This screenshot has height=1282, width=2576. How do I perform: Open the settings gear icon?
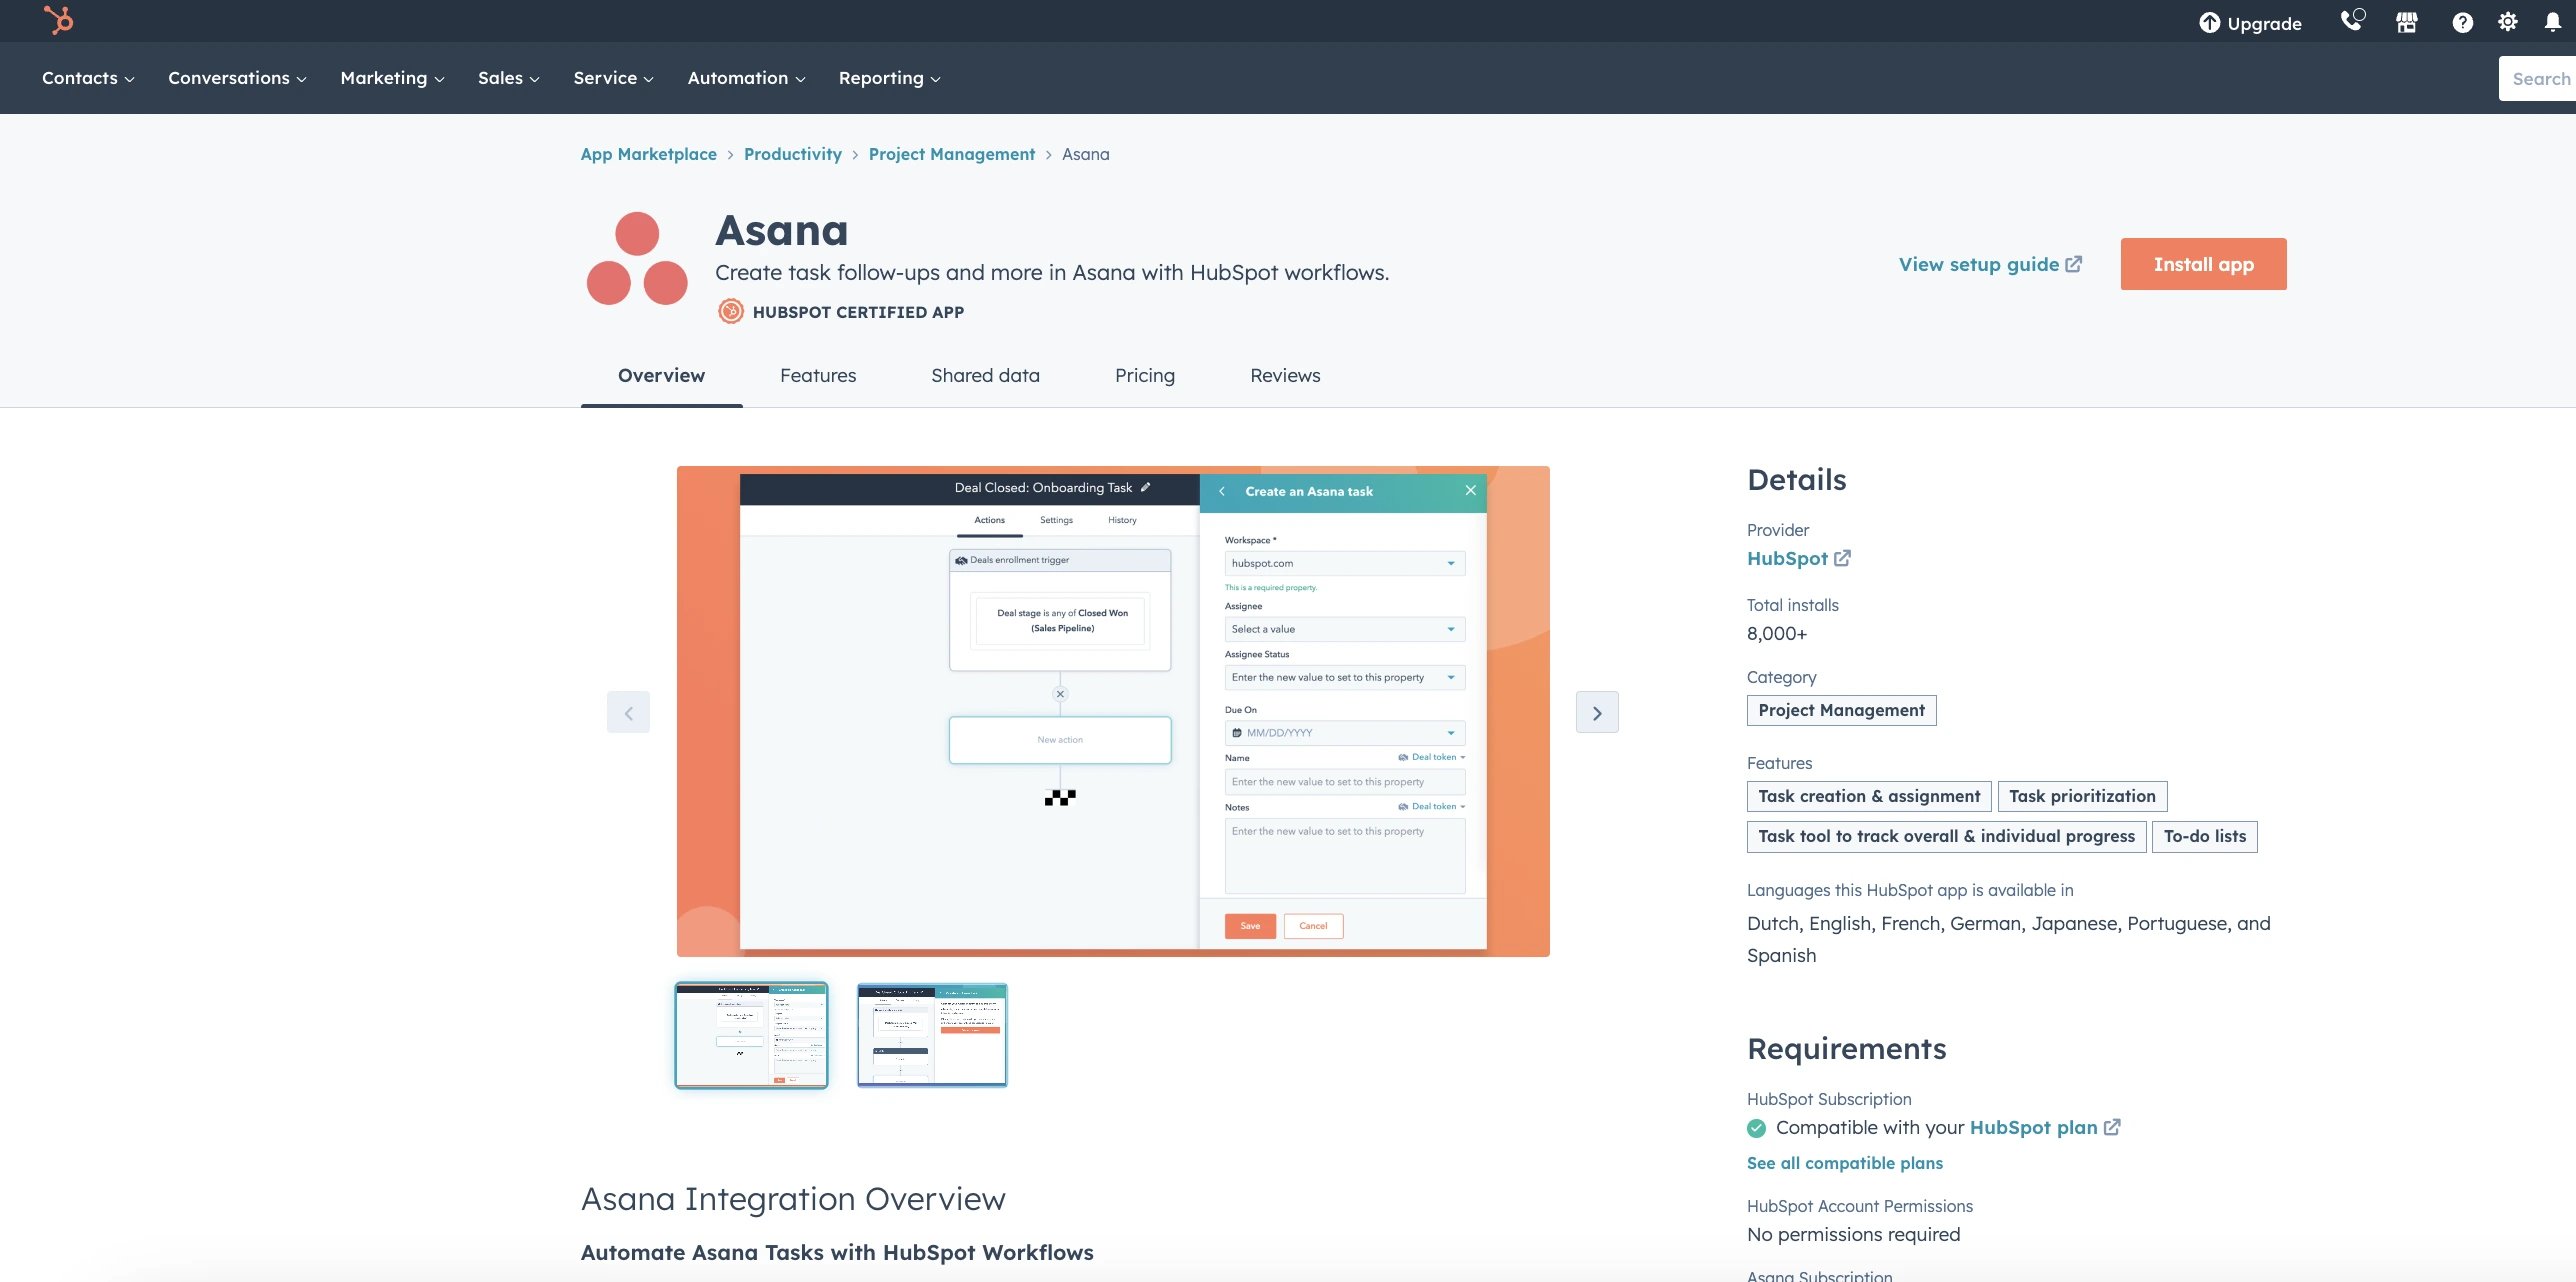(2507, 22)
